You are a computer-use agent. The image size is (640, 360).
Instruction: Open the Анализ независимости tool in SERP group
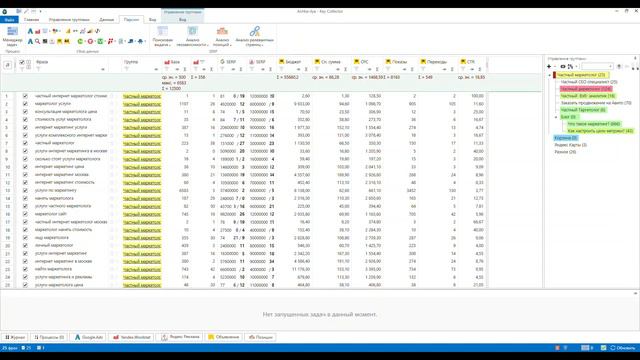(193, 36)
